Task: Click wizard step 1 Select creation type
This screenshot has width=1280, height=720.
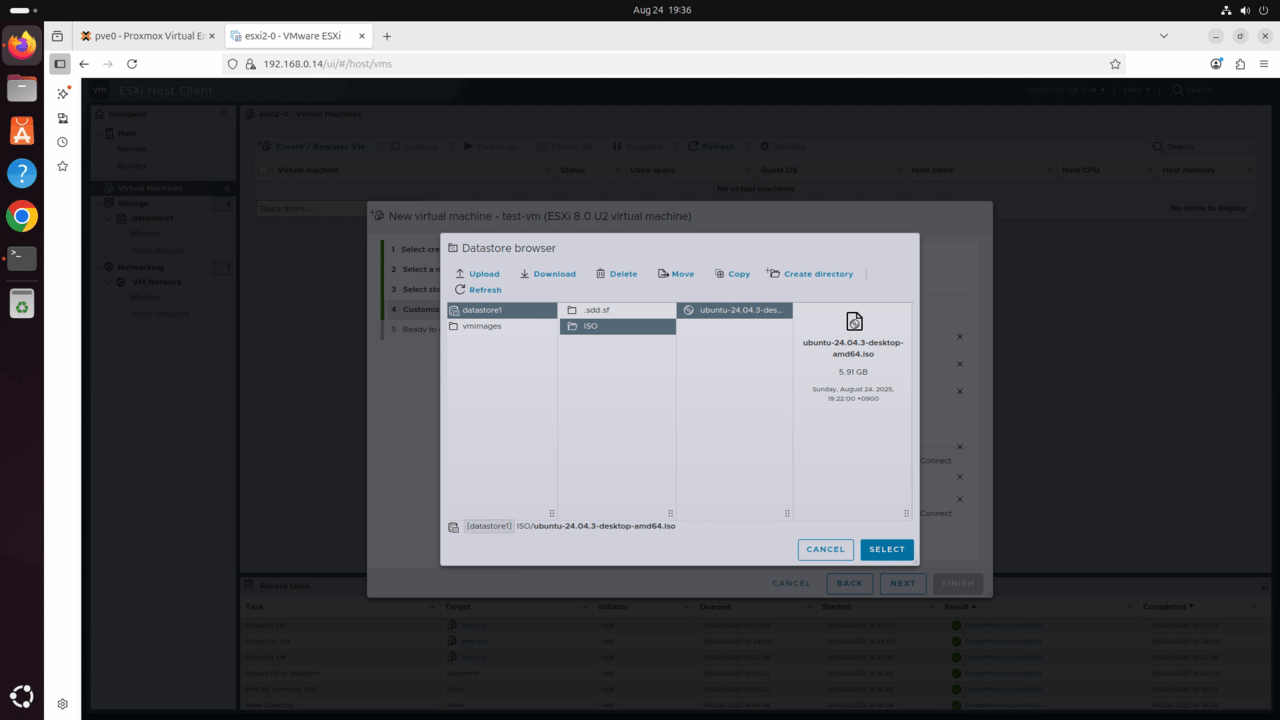Action: pyautogui.click(x=414, y=249)
